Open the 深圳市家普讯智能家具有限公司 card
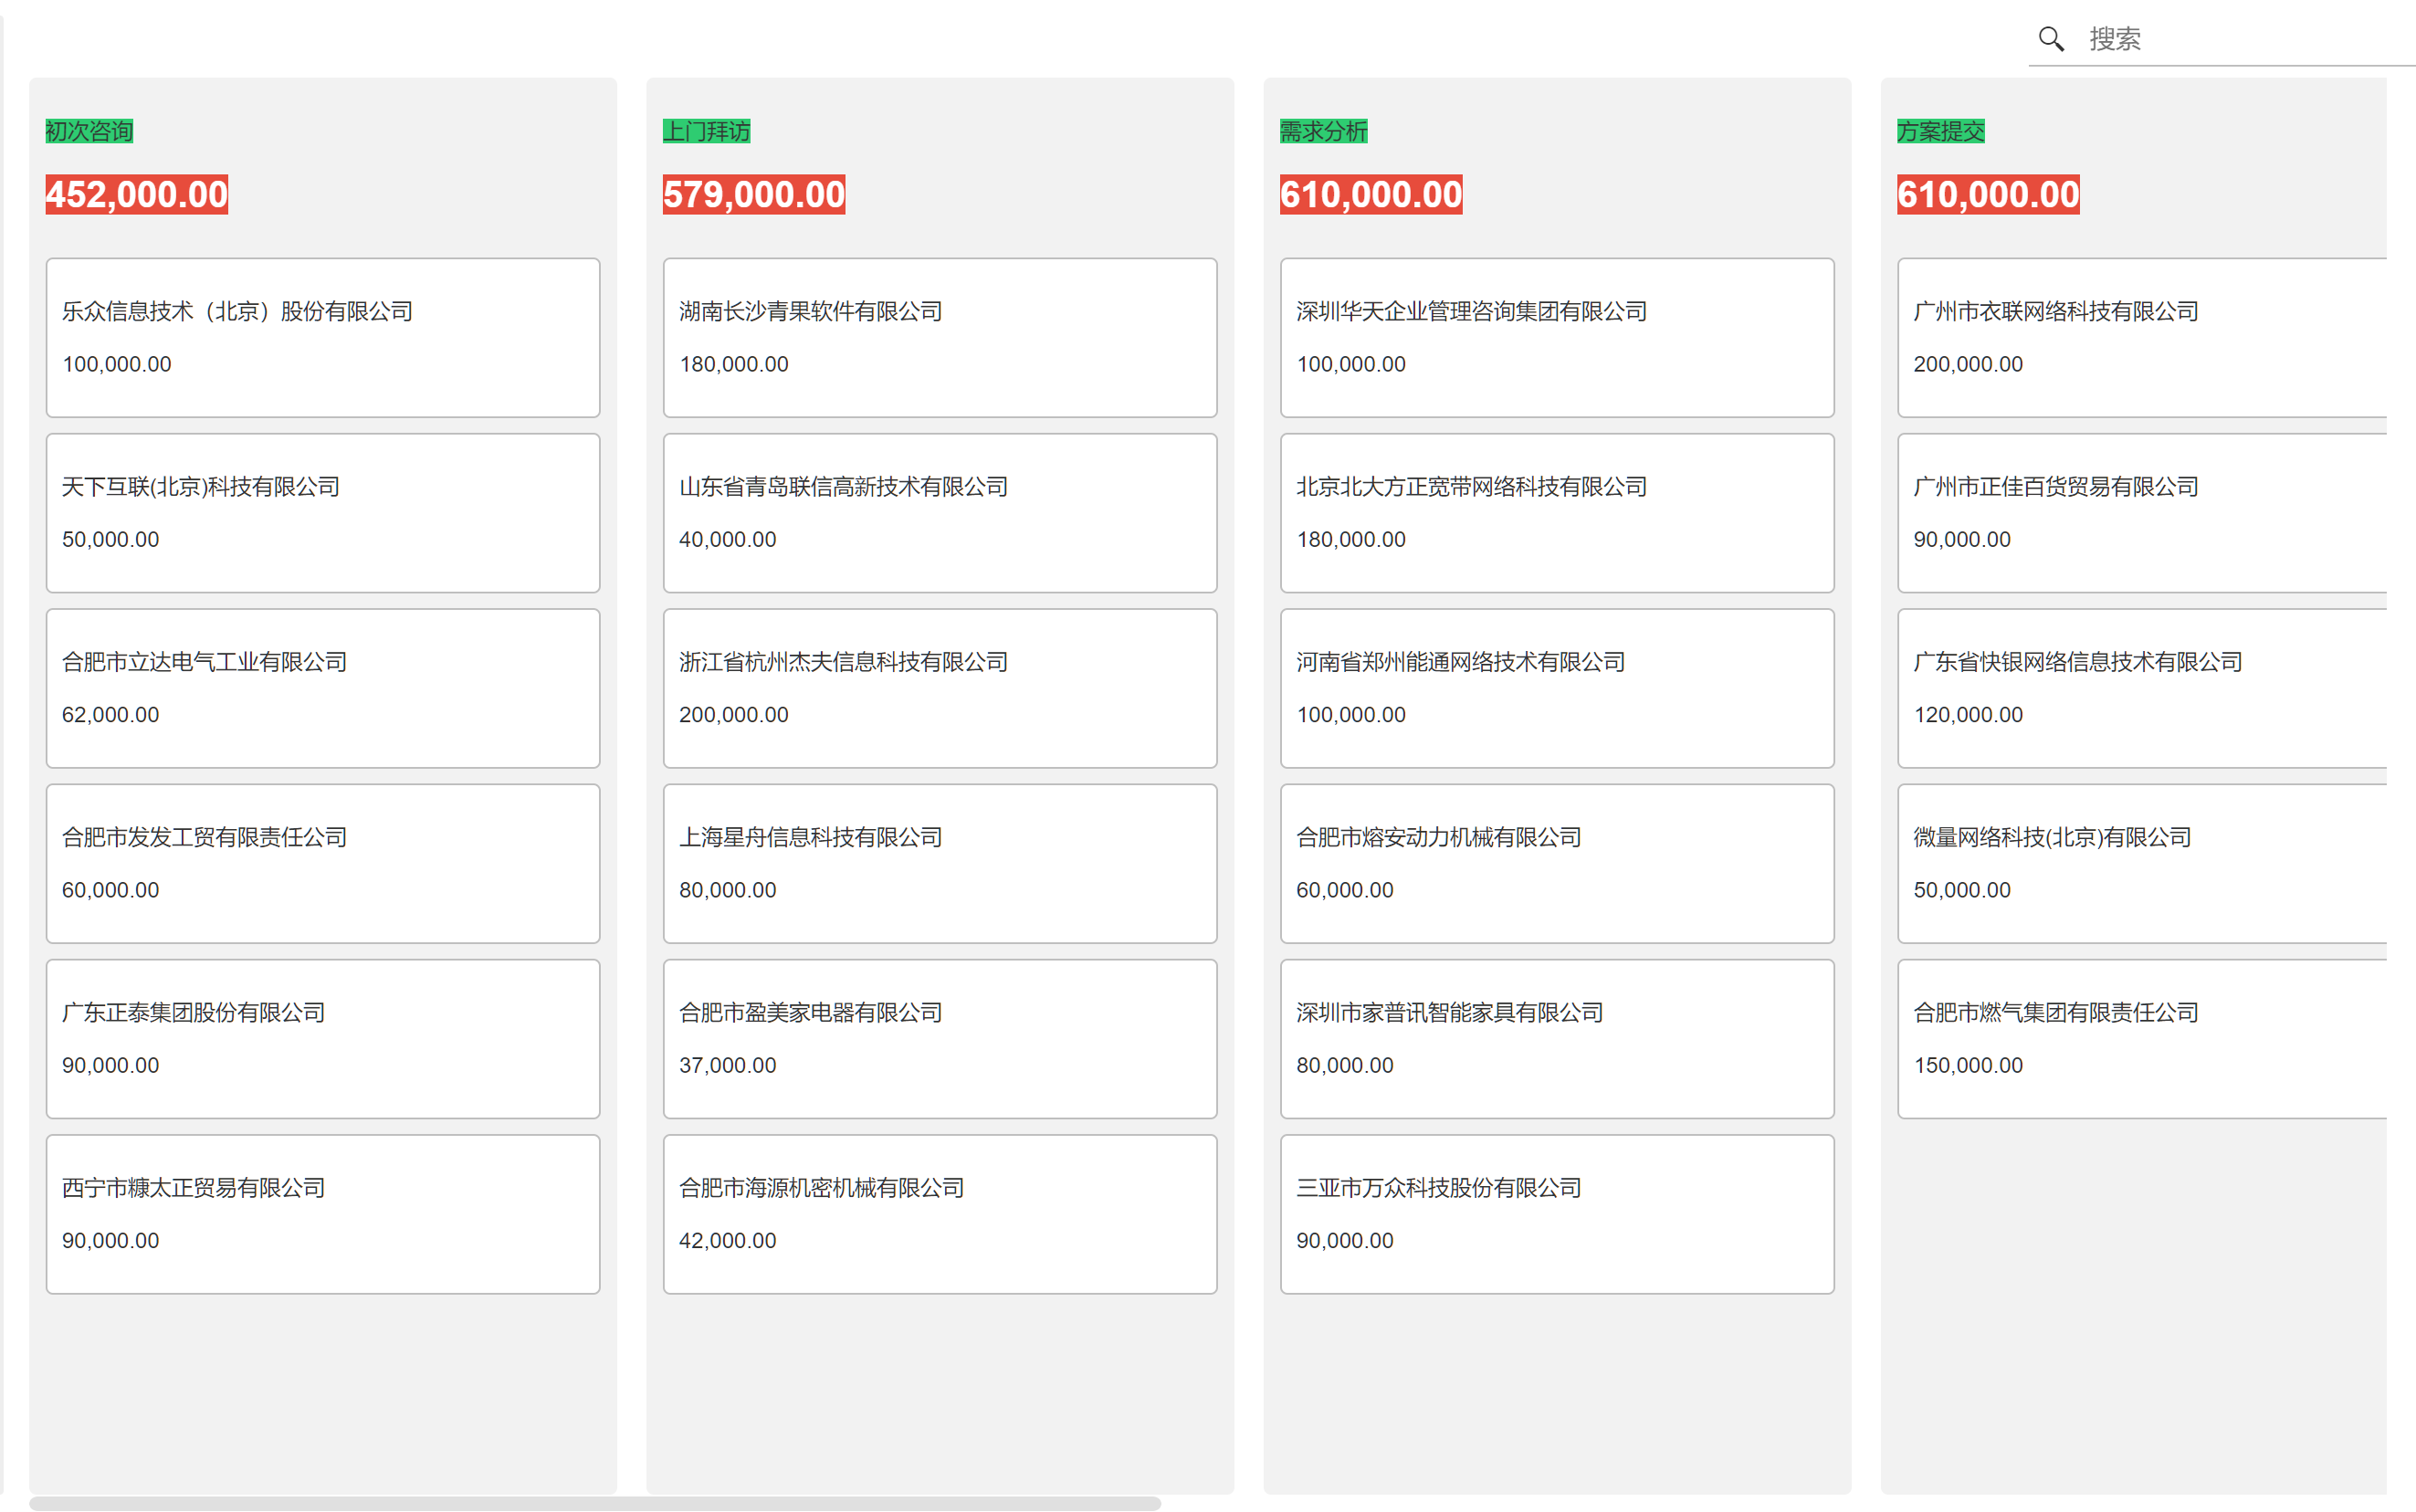The height and width of the screenshot is (1512, 2416). tap(1557, 1039)
